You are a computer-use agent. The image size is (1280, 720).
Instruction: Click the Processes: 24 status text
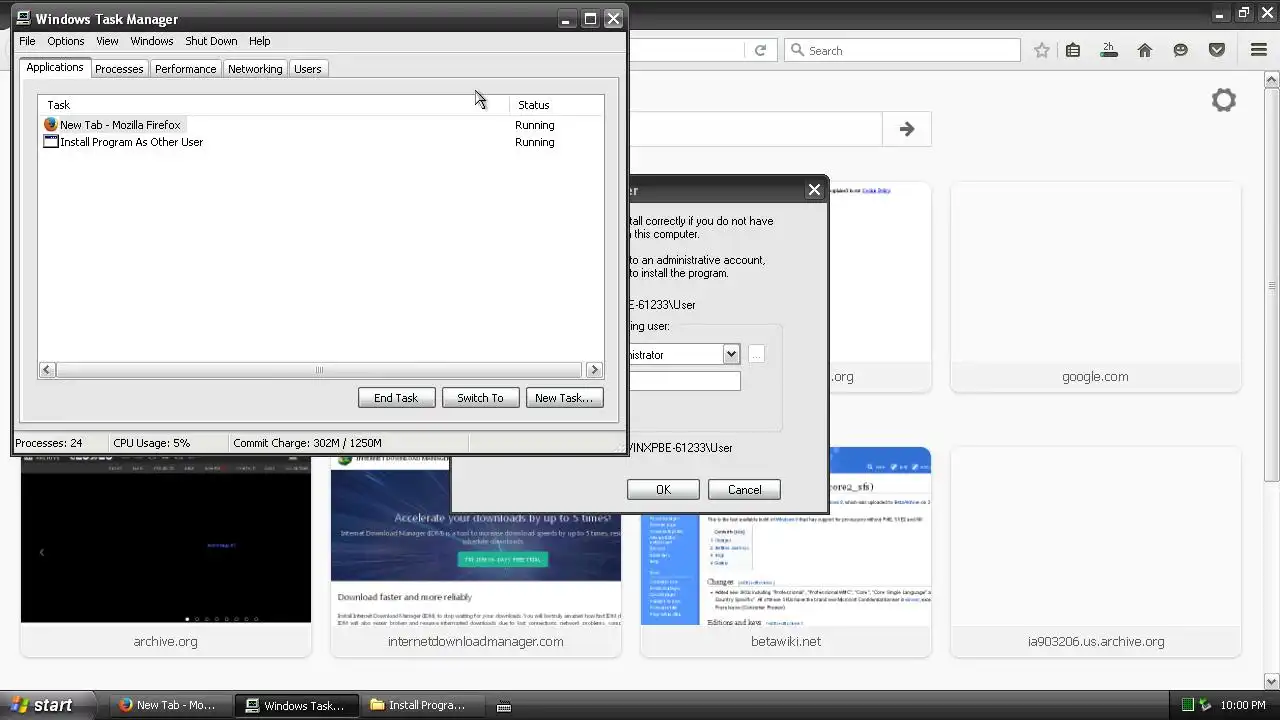pos(49,443)
